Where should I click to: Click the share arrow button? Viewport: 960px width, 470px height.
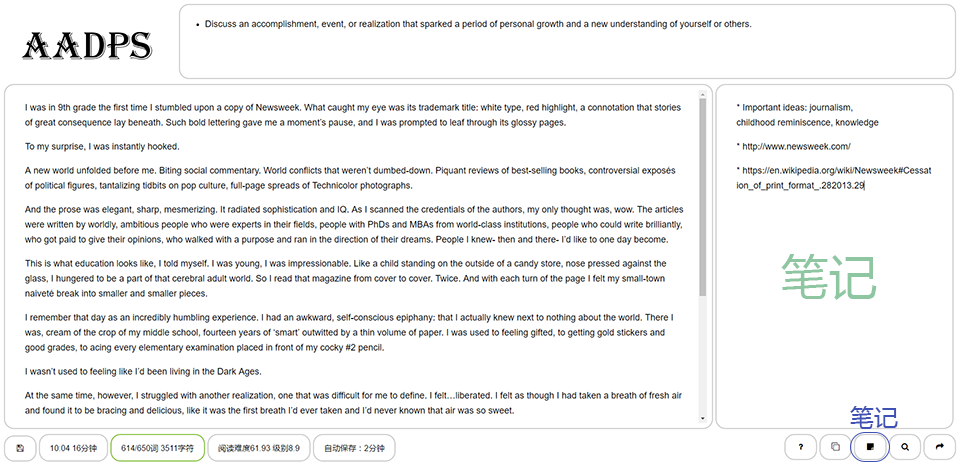pyautogui.click(x=940, y=447)
